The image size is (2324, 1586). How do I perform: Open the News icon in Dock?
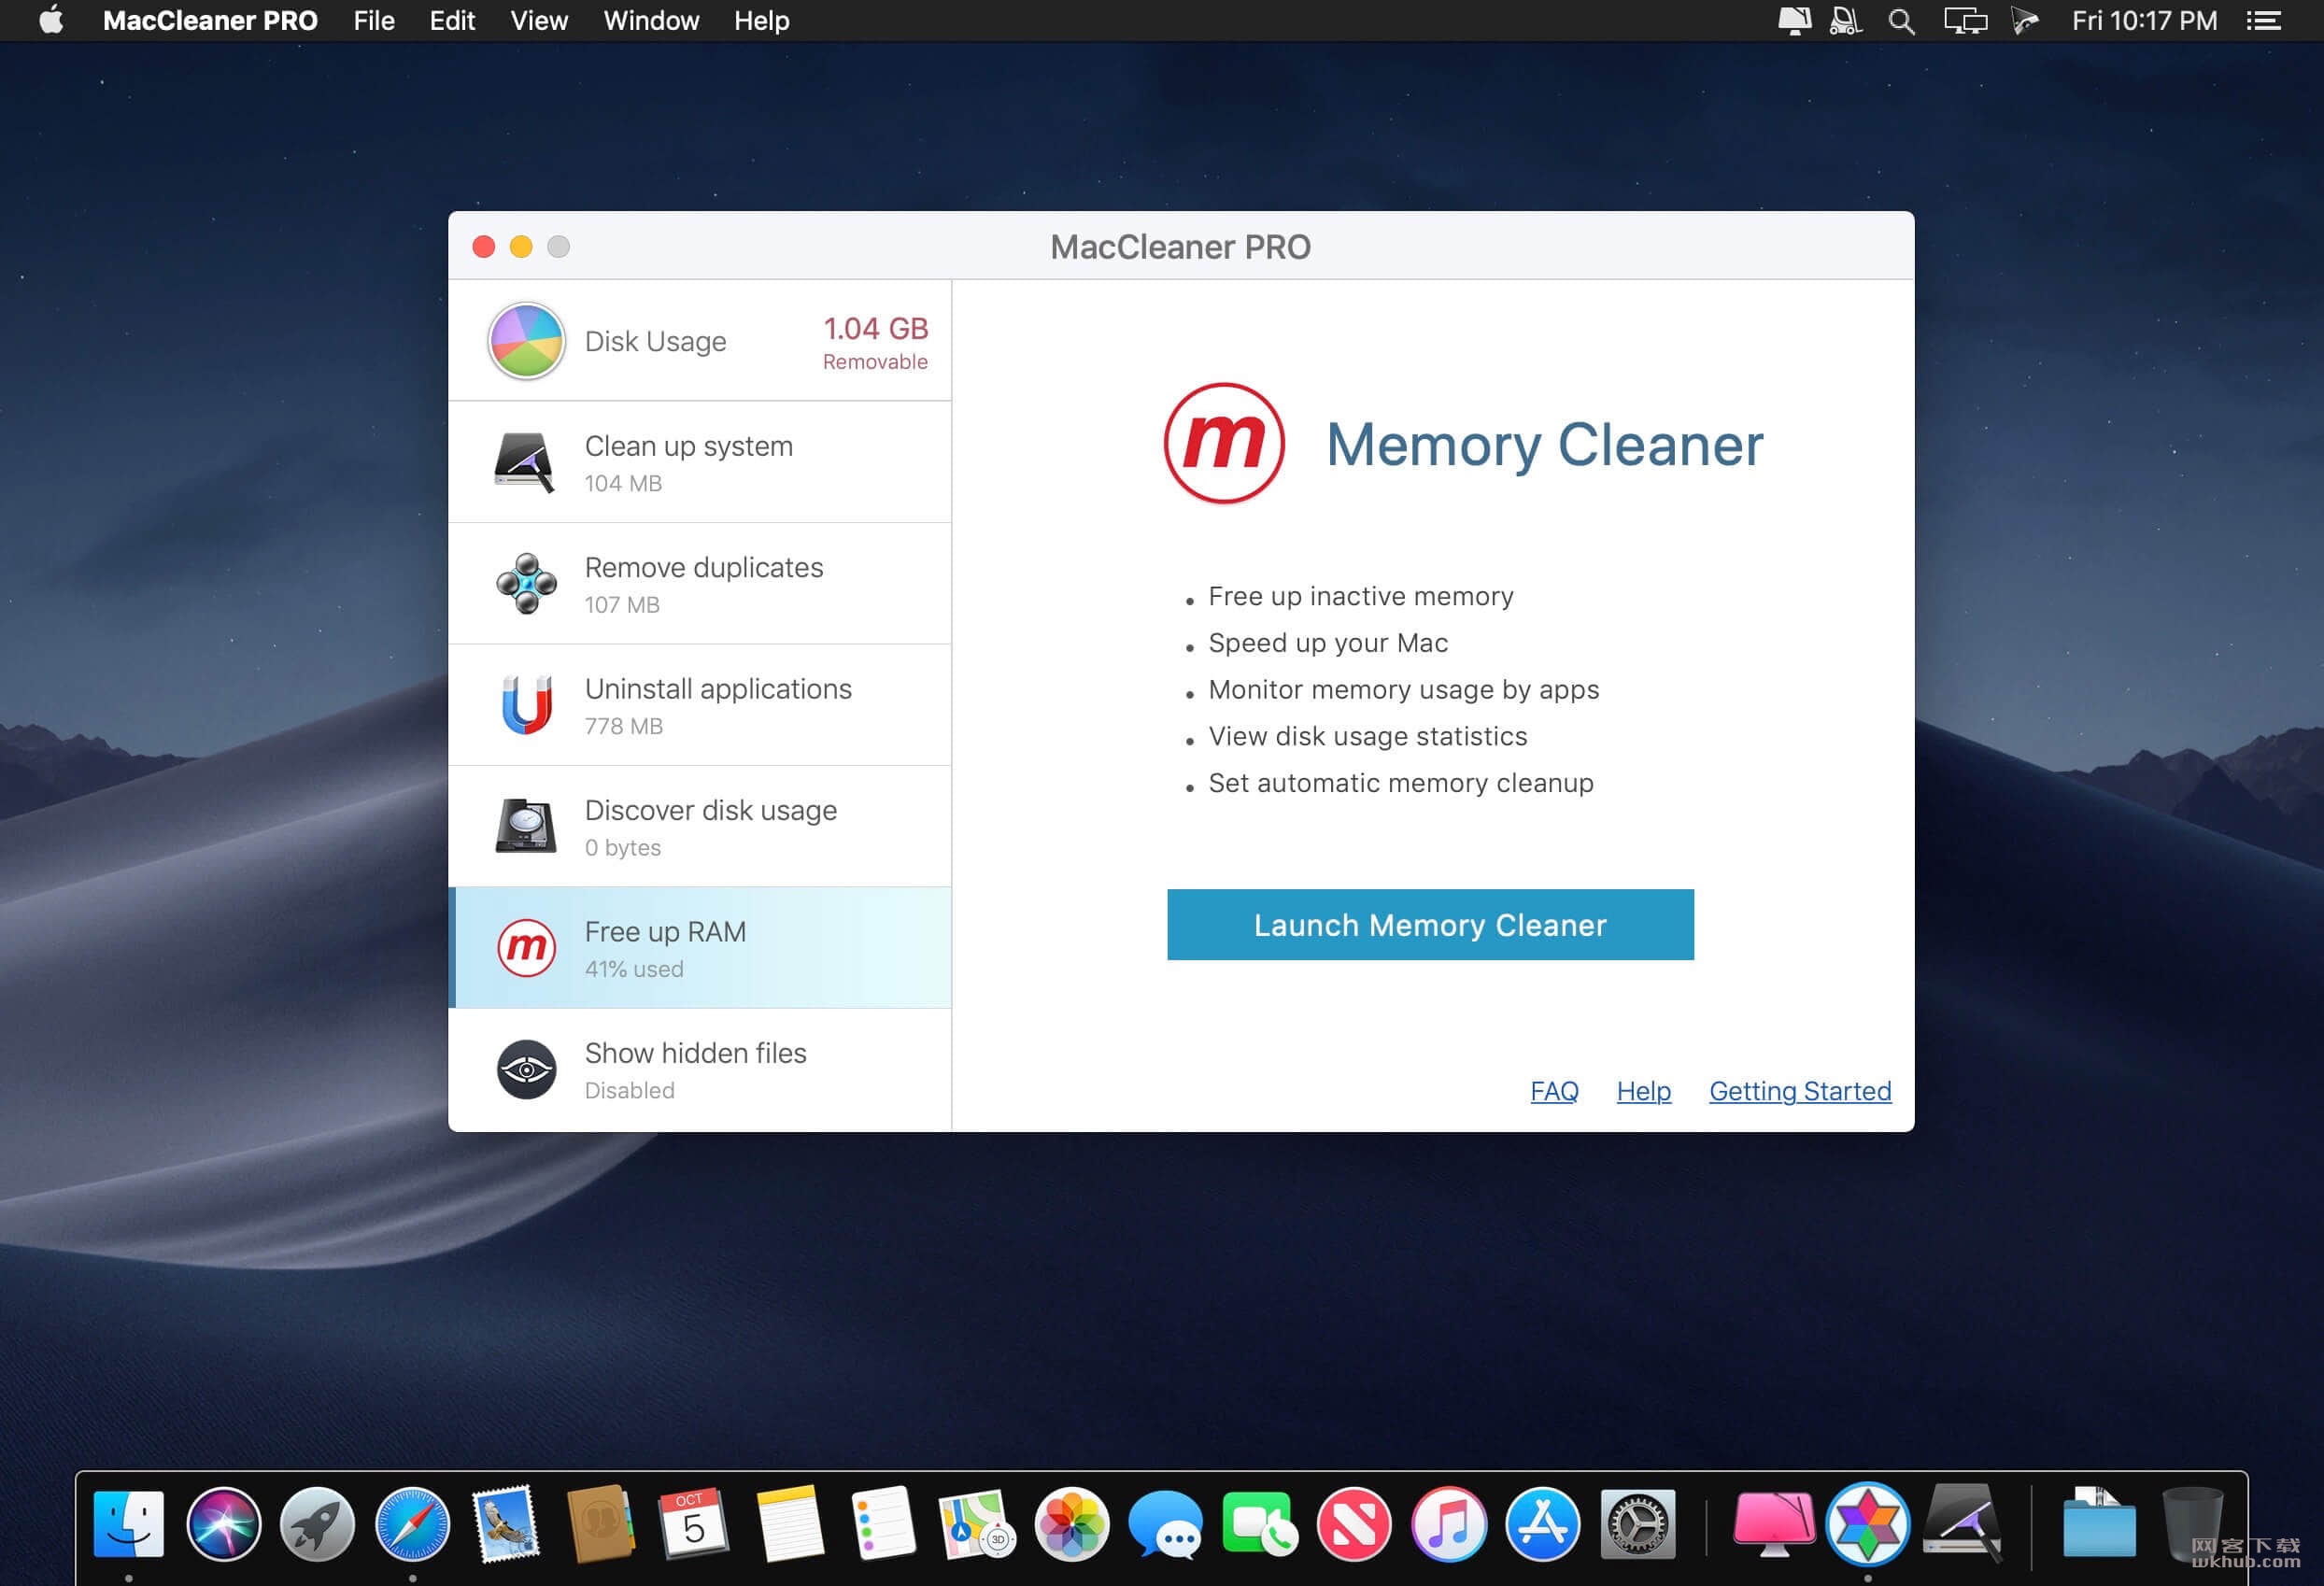click(x=1354, y=1524)
